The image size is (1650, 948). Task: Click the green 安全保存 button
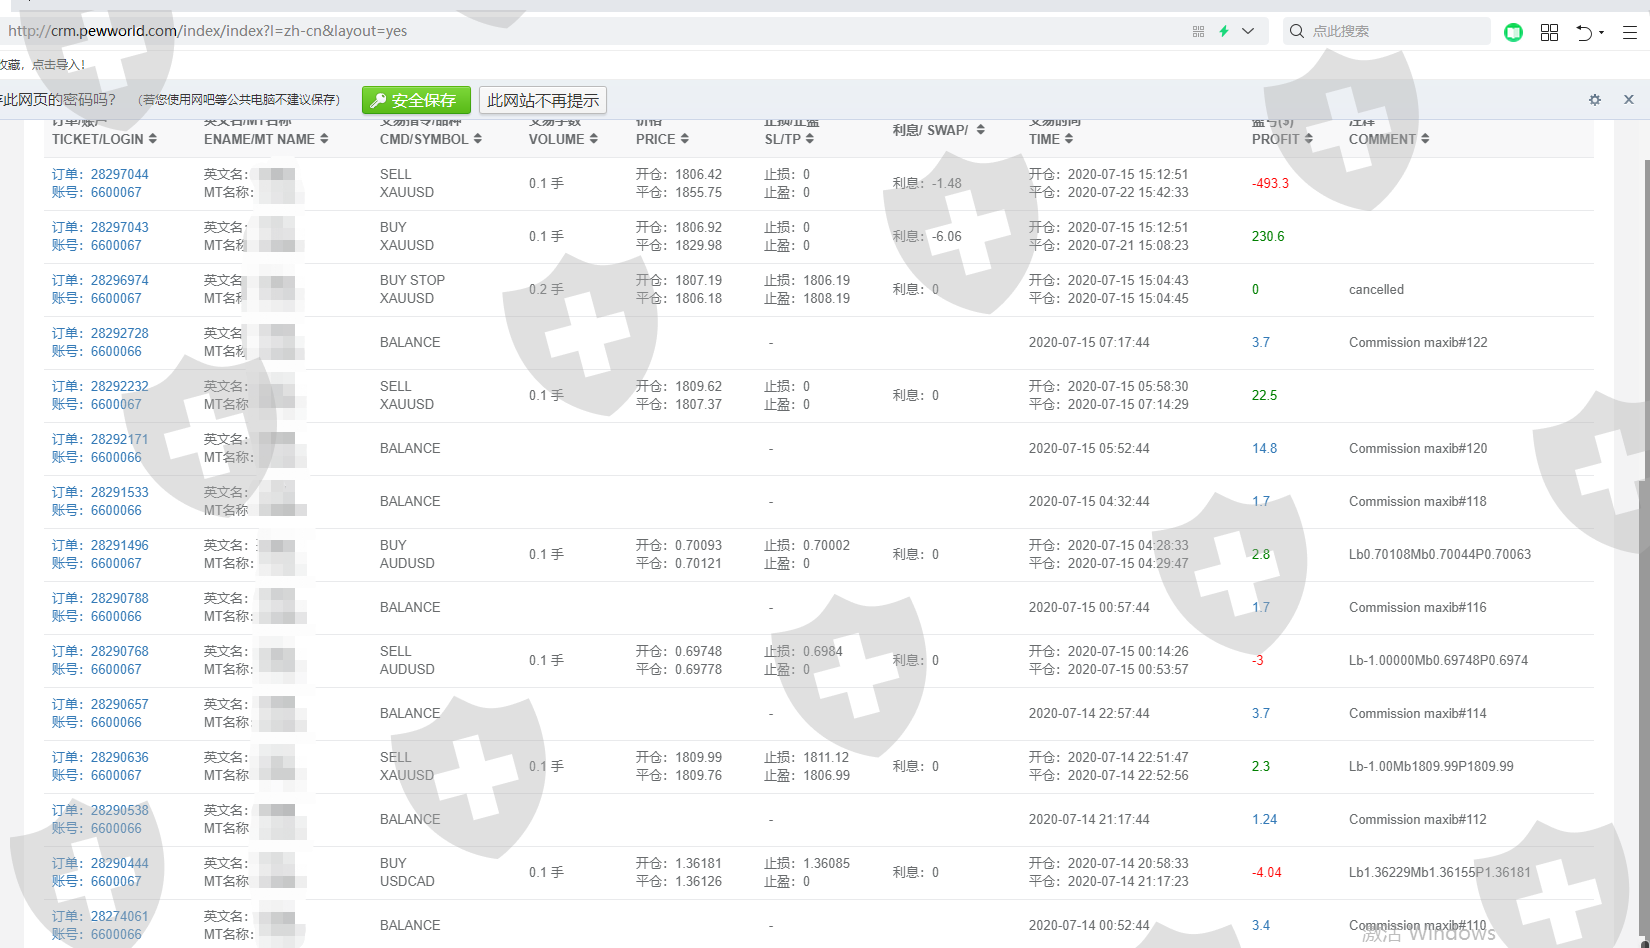click(x=415, y=100)
